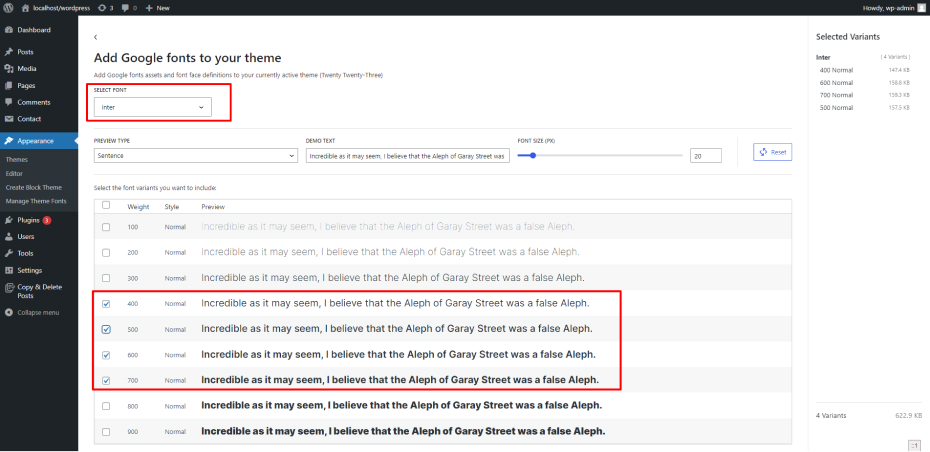Click the 500 Normal selected variant entry
Image resolution: width=930 pixels, height=452 pixels.
coord(836,107)
